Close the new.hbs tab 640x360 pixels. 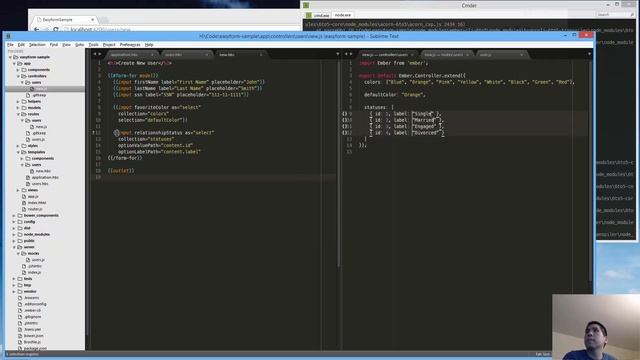pos(261,55)
